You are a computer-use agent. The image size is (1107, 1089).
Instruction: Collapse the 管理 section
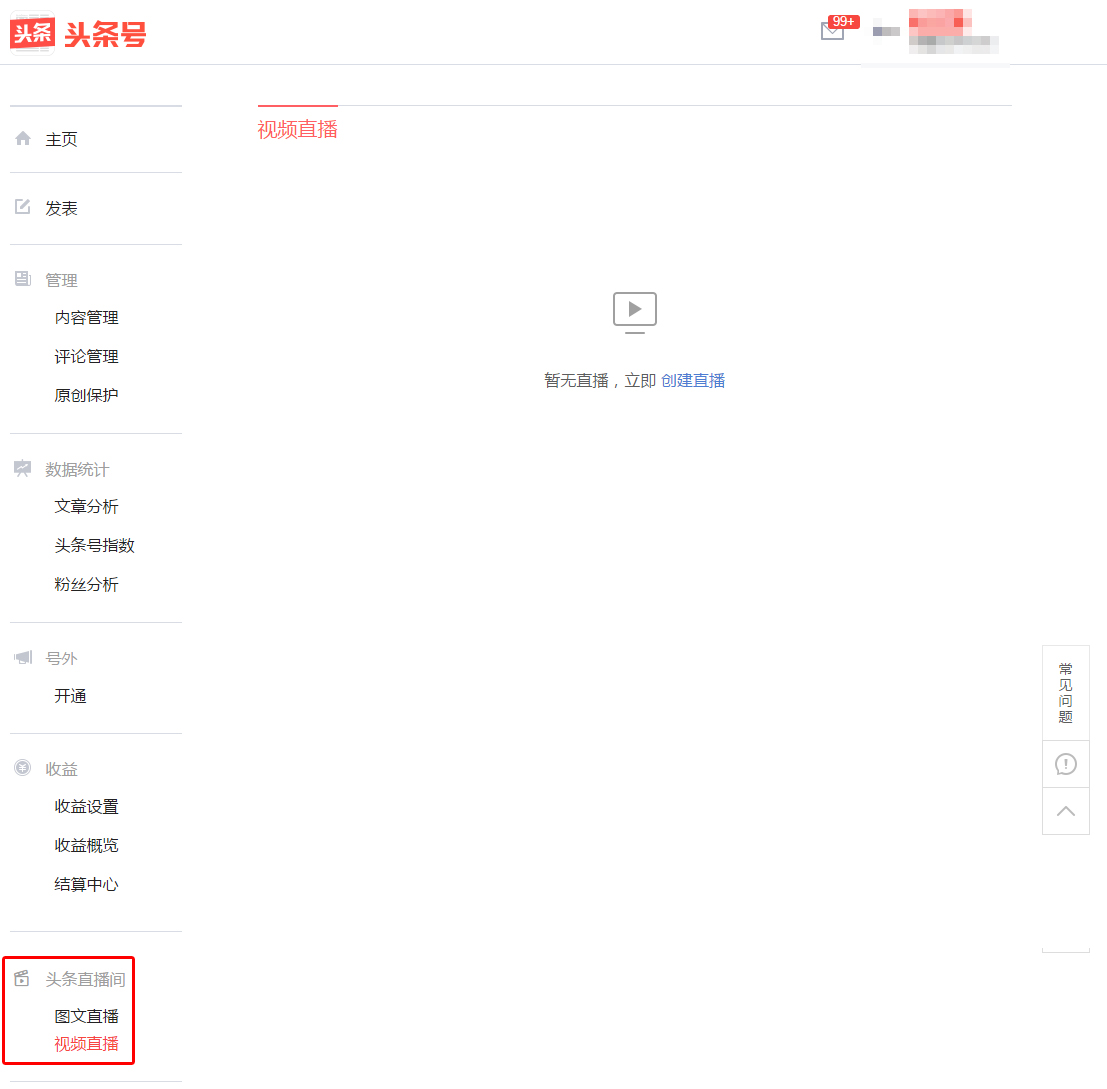61,279
